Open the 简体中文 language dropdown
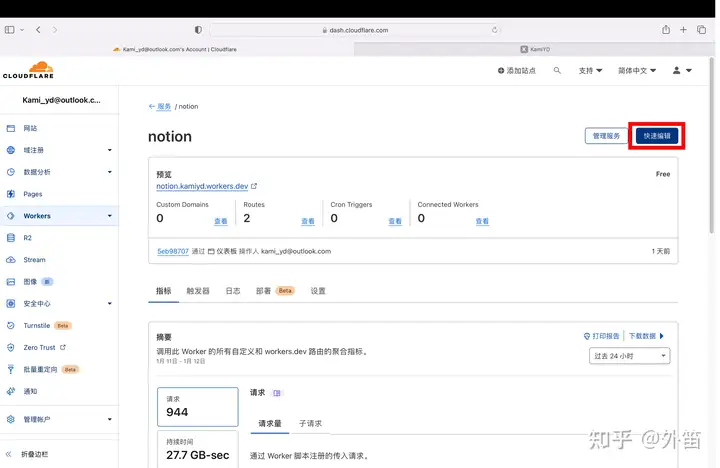The height and width of the screenshot is (468, 720). (637, 70)
